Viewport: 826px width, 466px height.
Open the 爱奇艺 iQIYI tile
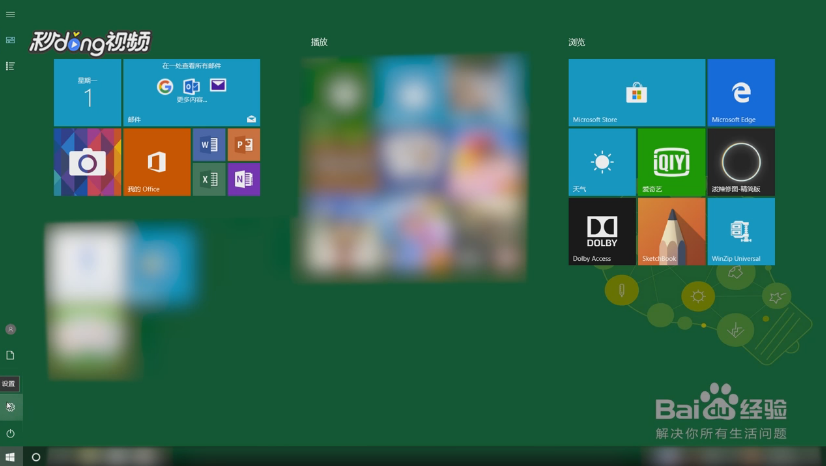pyautogui.click(x=672, y=162)
